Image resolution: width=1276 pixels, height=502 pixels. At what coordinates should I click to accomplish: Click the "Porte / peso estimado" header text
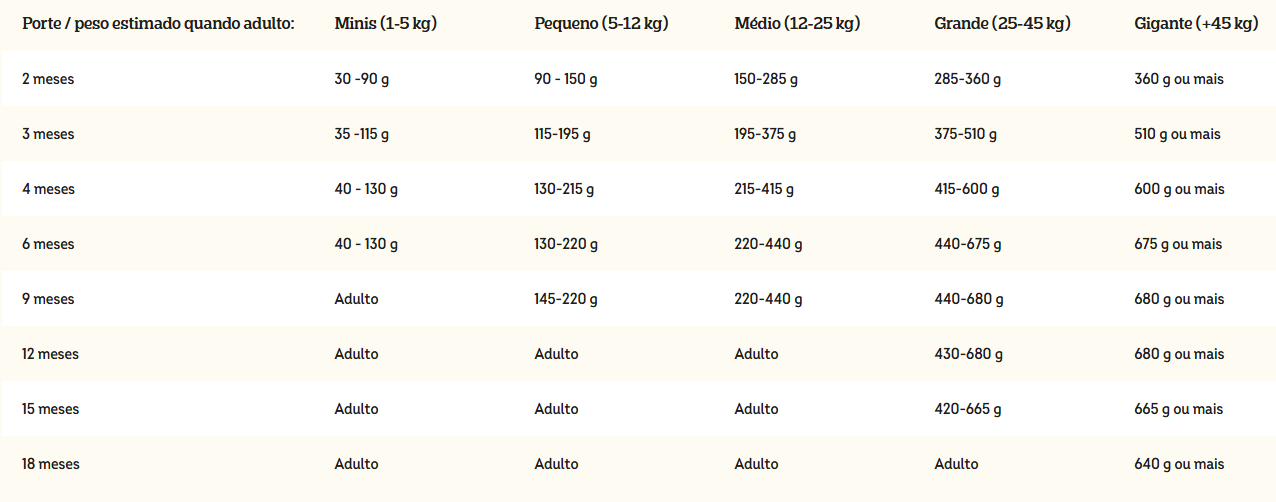click(158, 23)
